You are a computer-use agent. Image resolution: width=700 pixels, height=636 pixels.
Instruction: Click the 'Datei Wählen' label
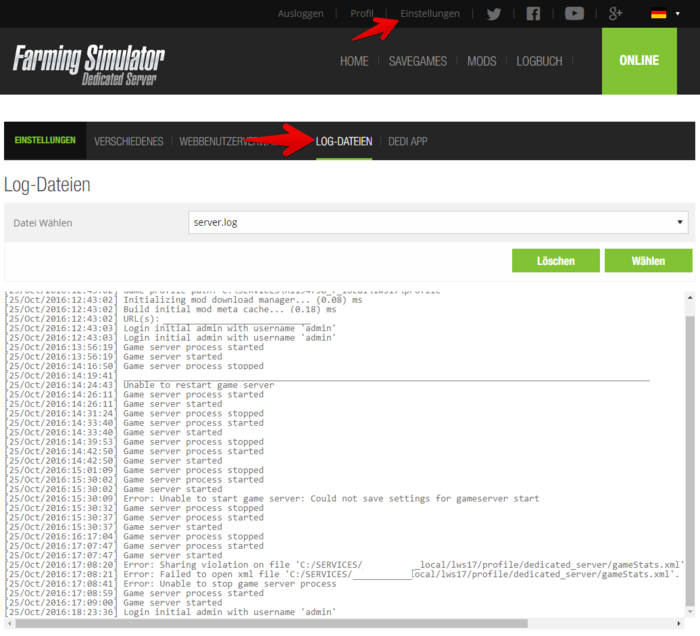(43, 223)
